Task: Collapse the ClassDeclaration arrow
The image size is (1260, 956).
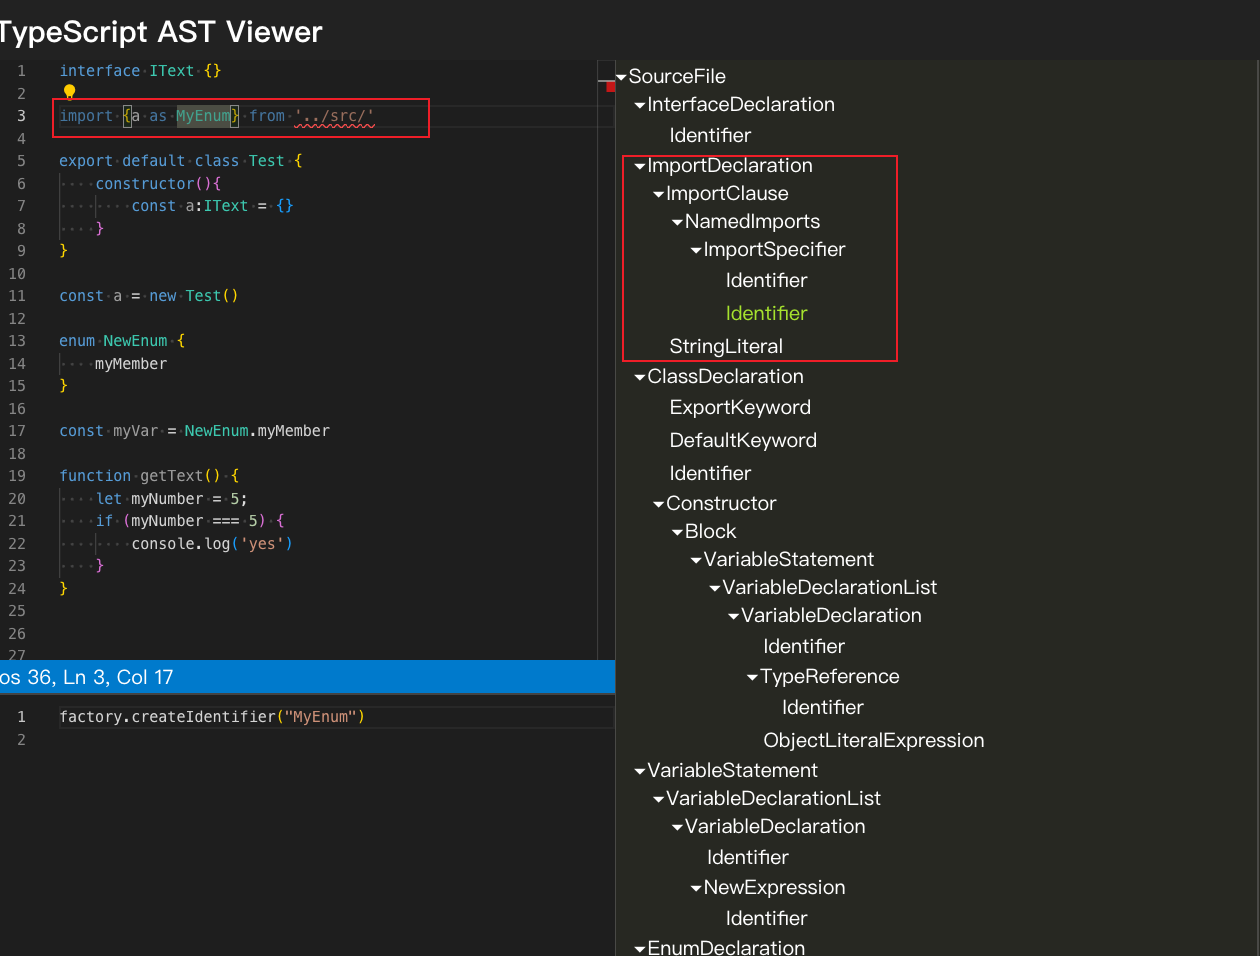Action: coord(640,378)
